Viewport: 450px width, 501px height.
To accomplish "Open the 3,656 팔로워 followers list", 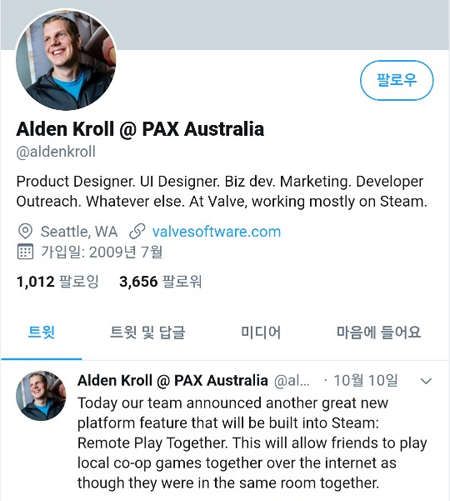I will [x=161, y=282].
